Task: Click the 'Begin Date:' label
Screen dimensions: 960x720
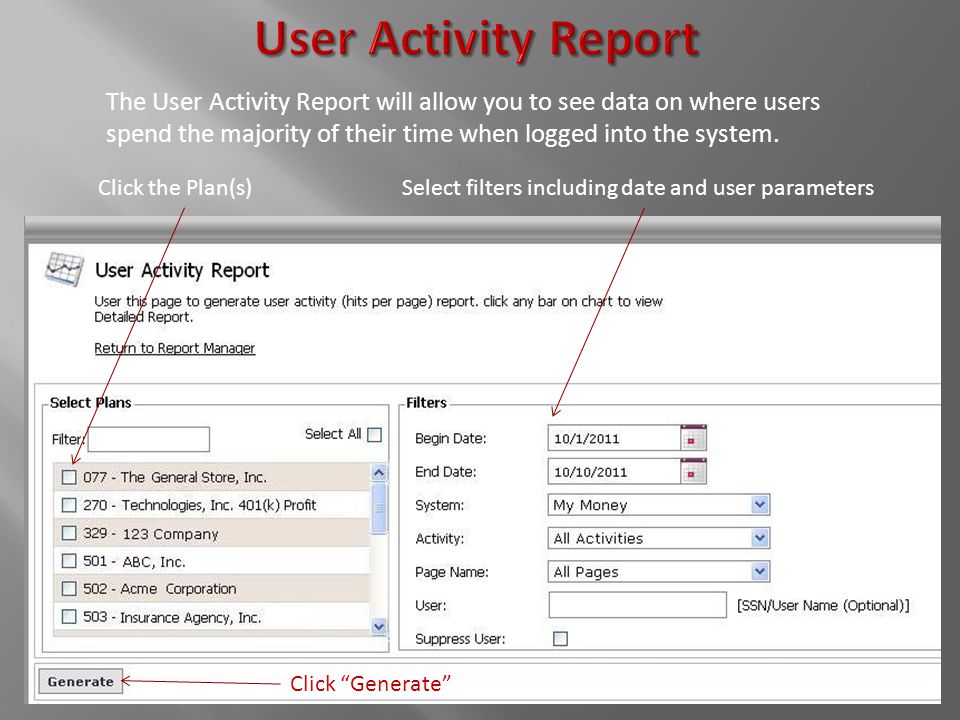Action: [x=451, y=438]
